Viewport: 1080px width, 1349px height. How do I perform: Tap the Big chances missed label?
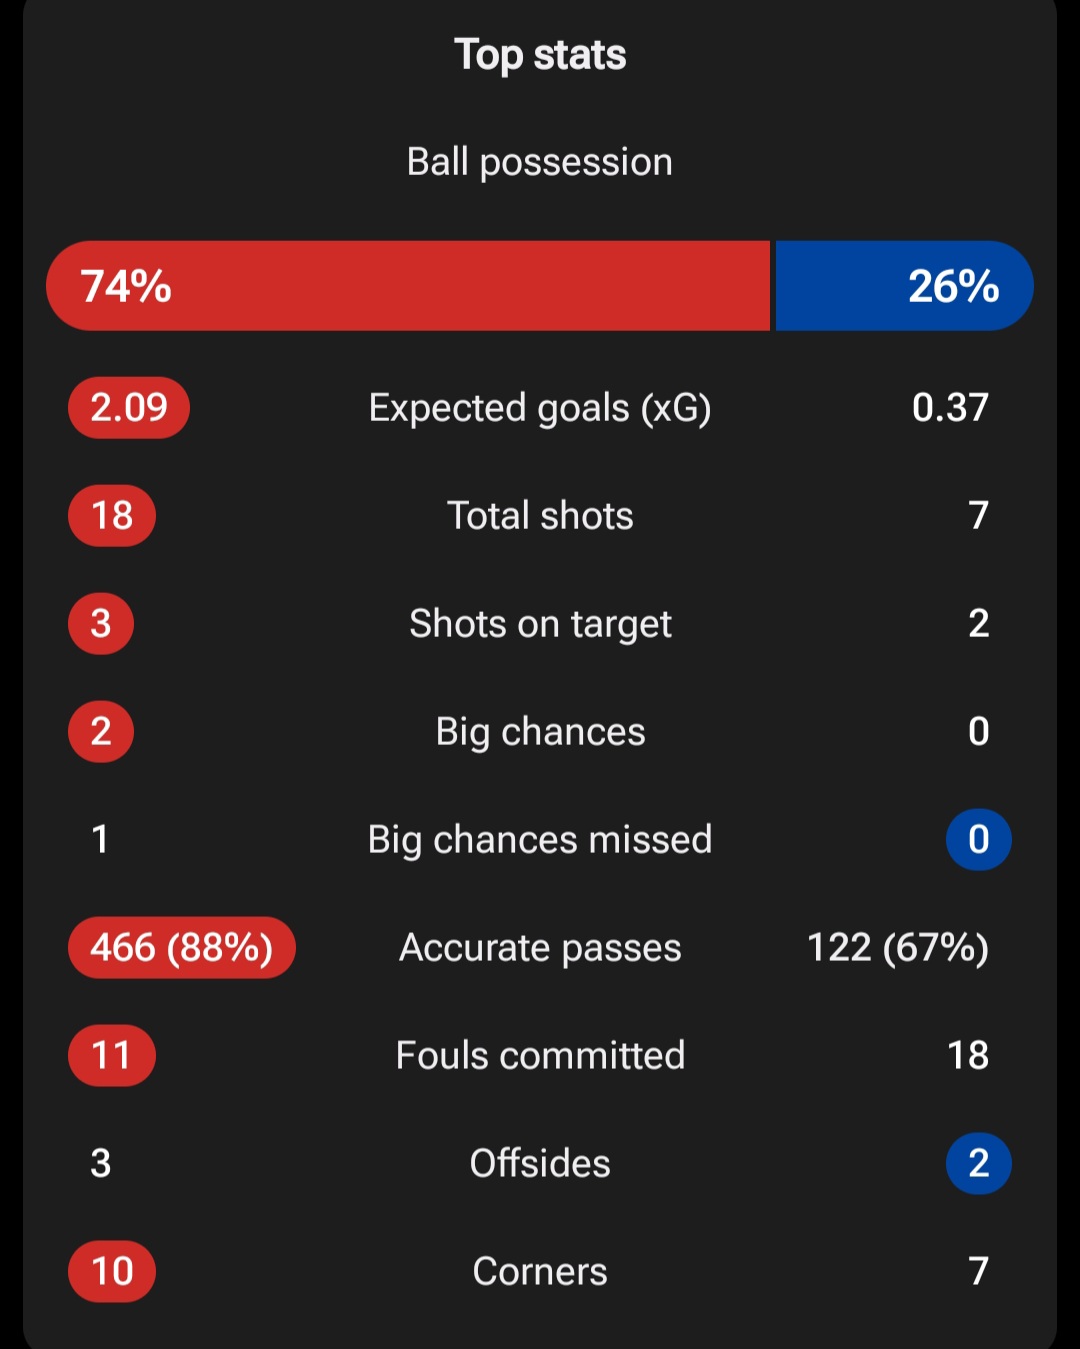[540, 840]
